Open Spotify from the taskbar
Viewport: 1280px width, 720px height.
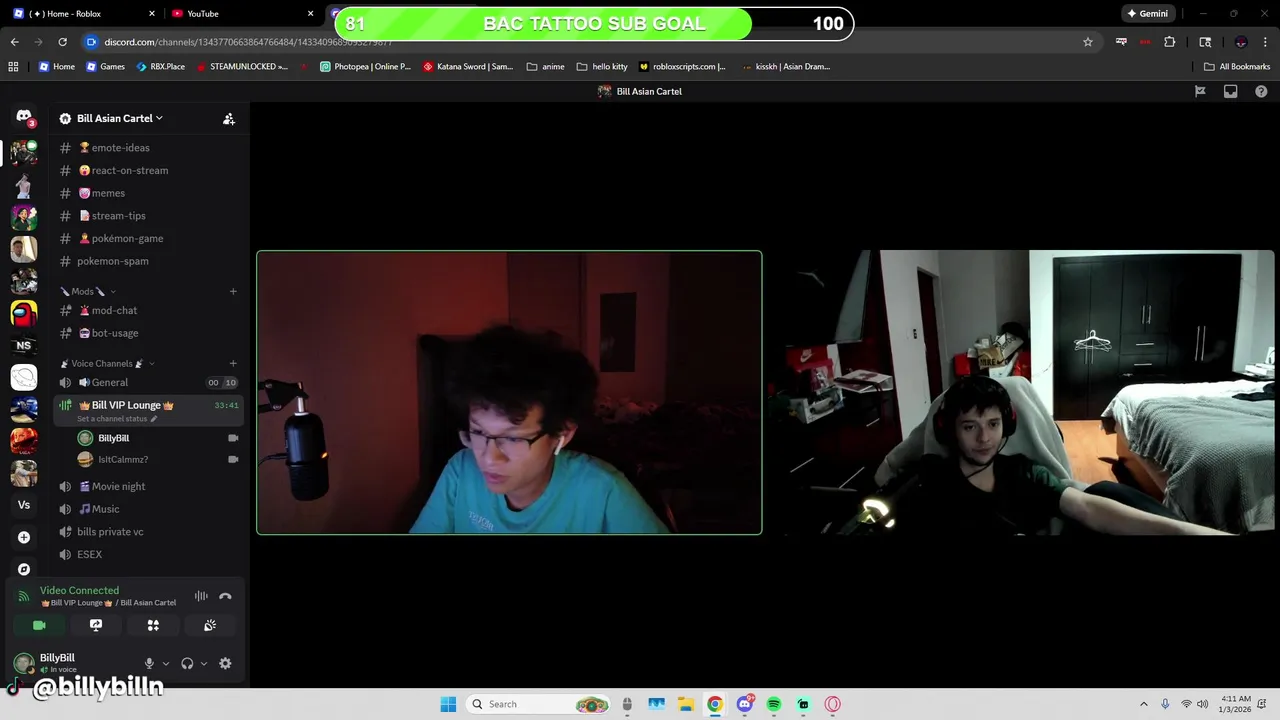(774, 704)
